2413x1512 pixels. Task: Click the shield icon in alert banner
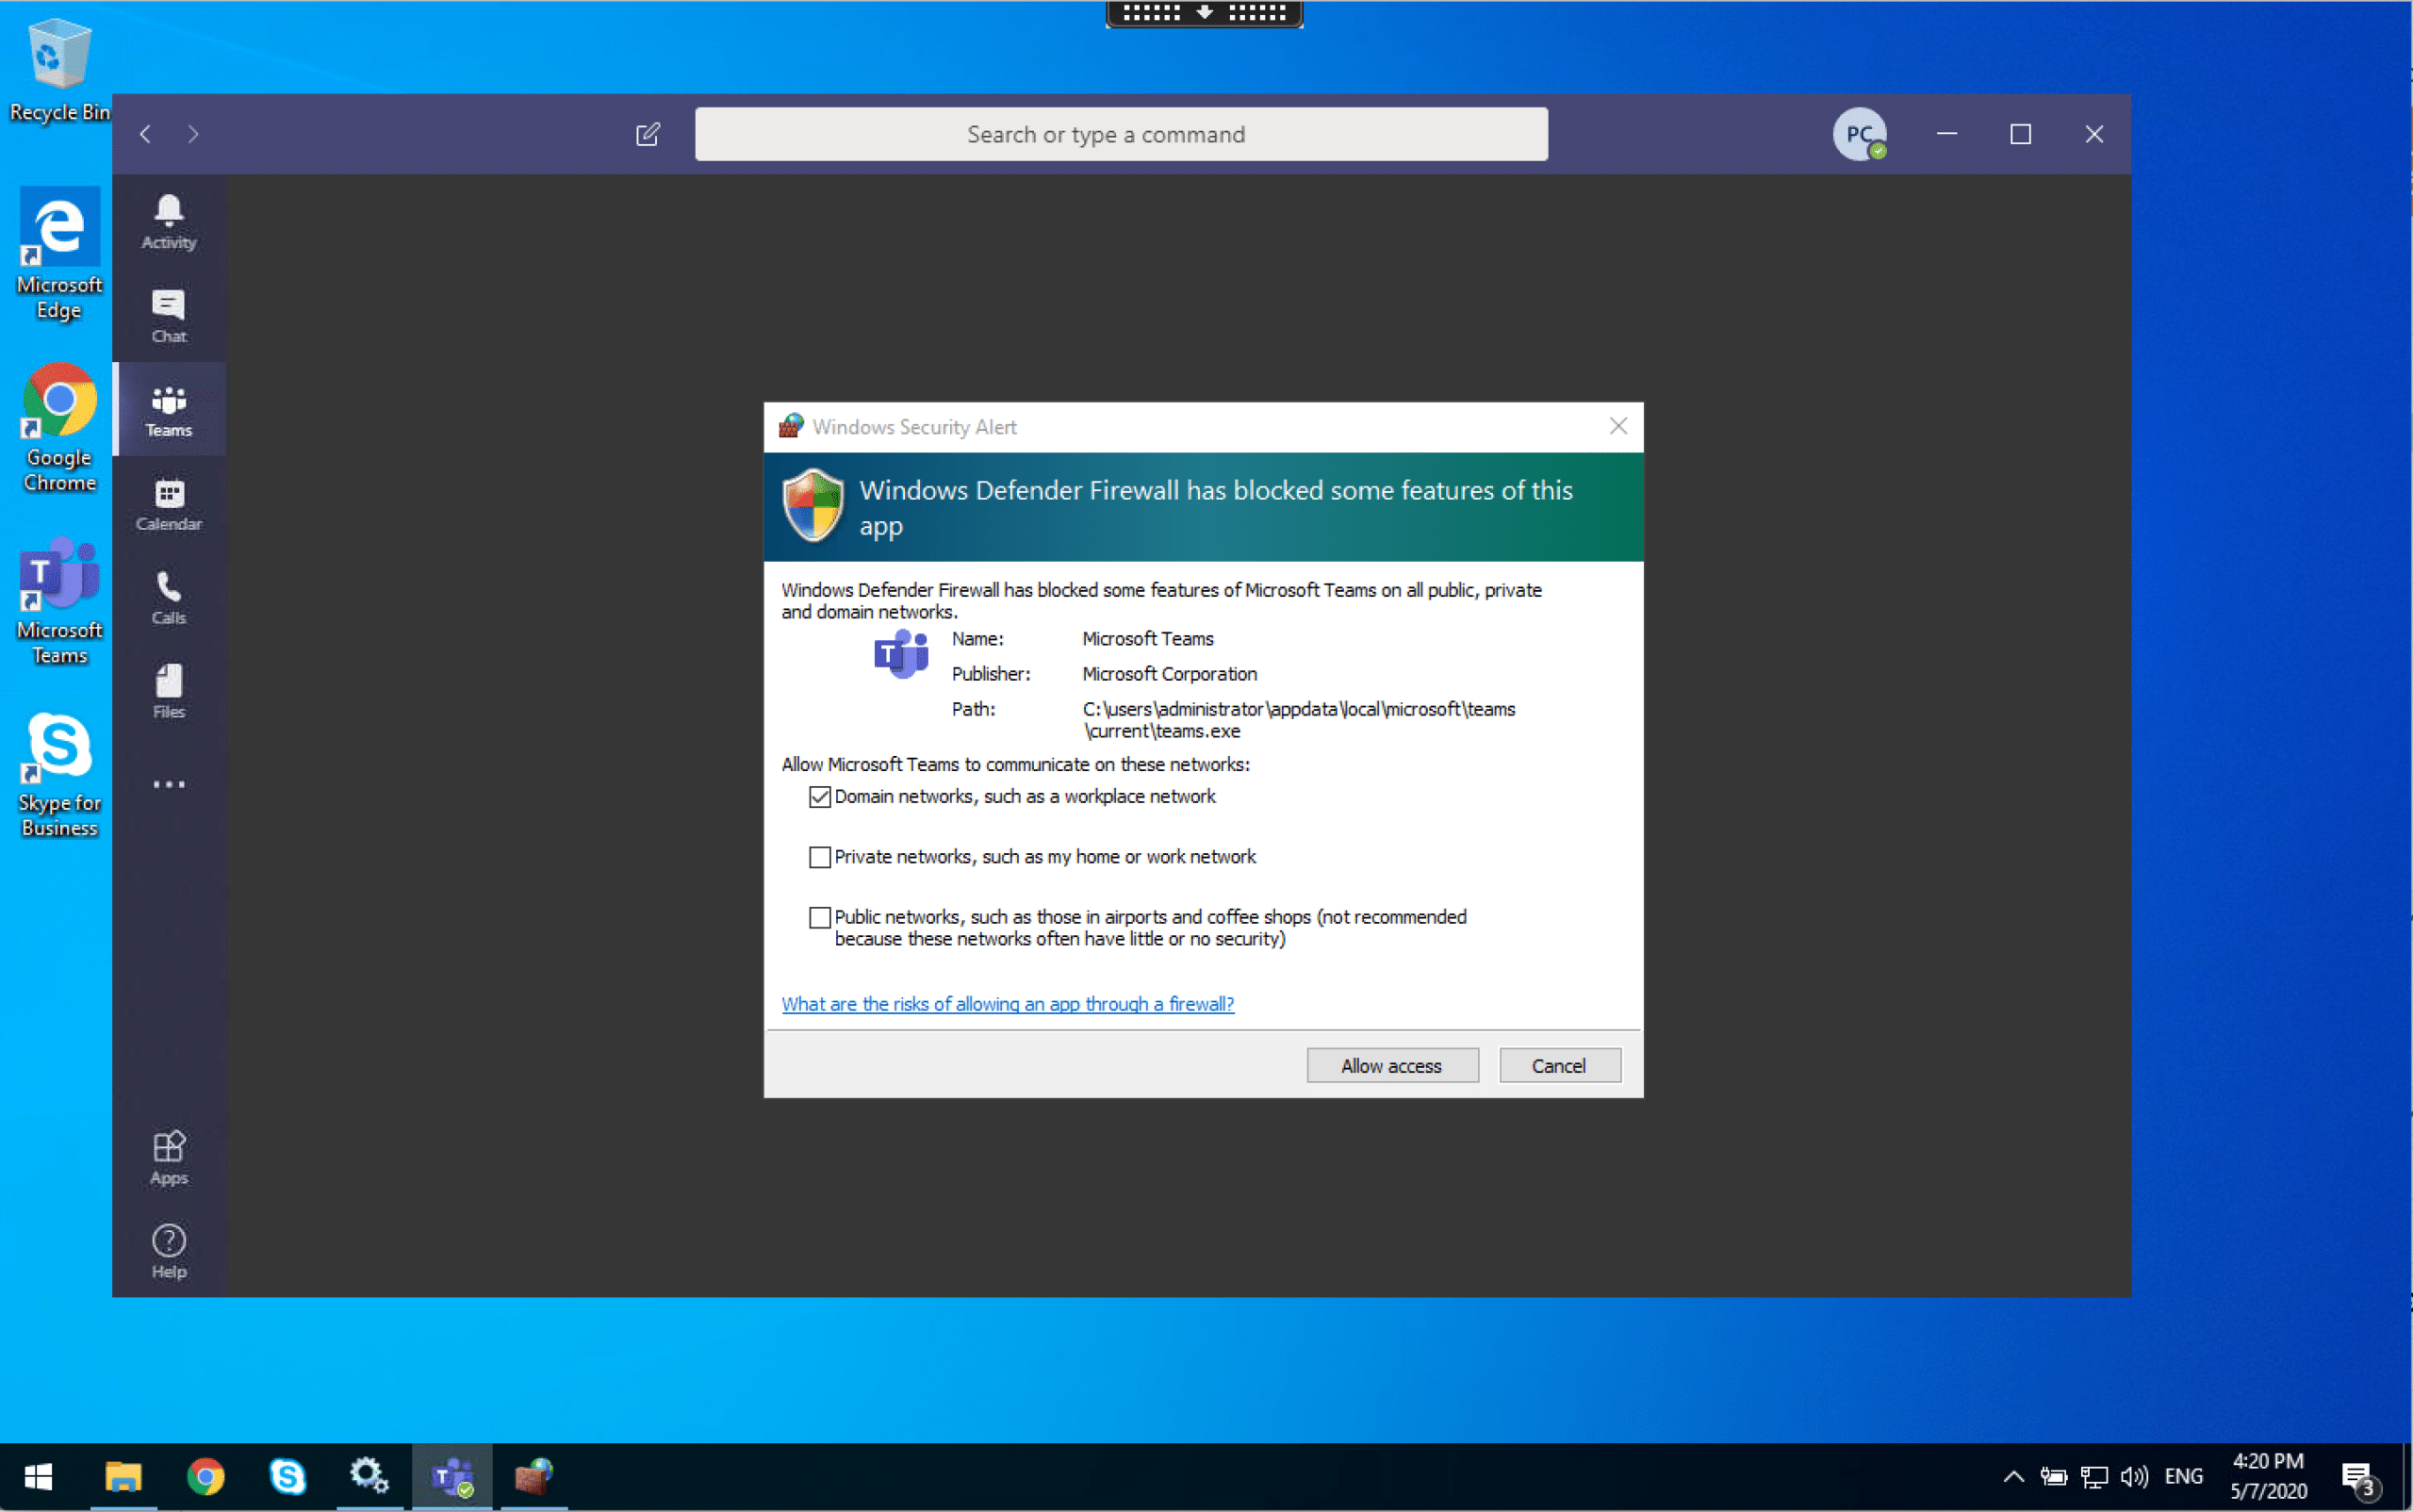tap(813, 505)
